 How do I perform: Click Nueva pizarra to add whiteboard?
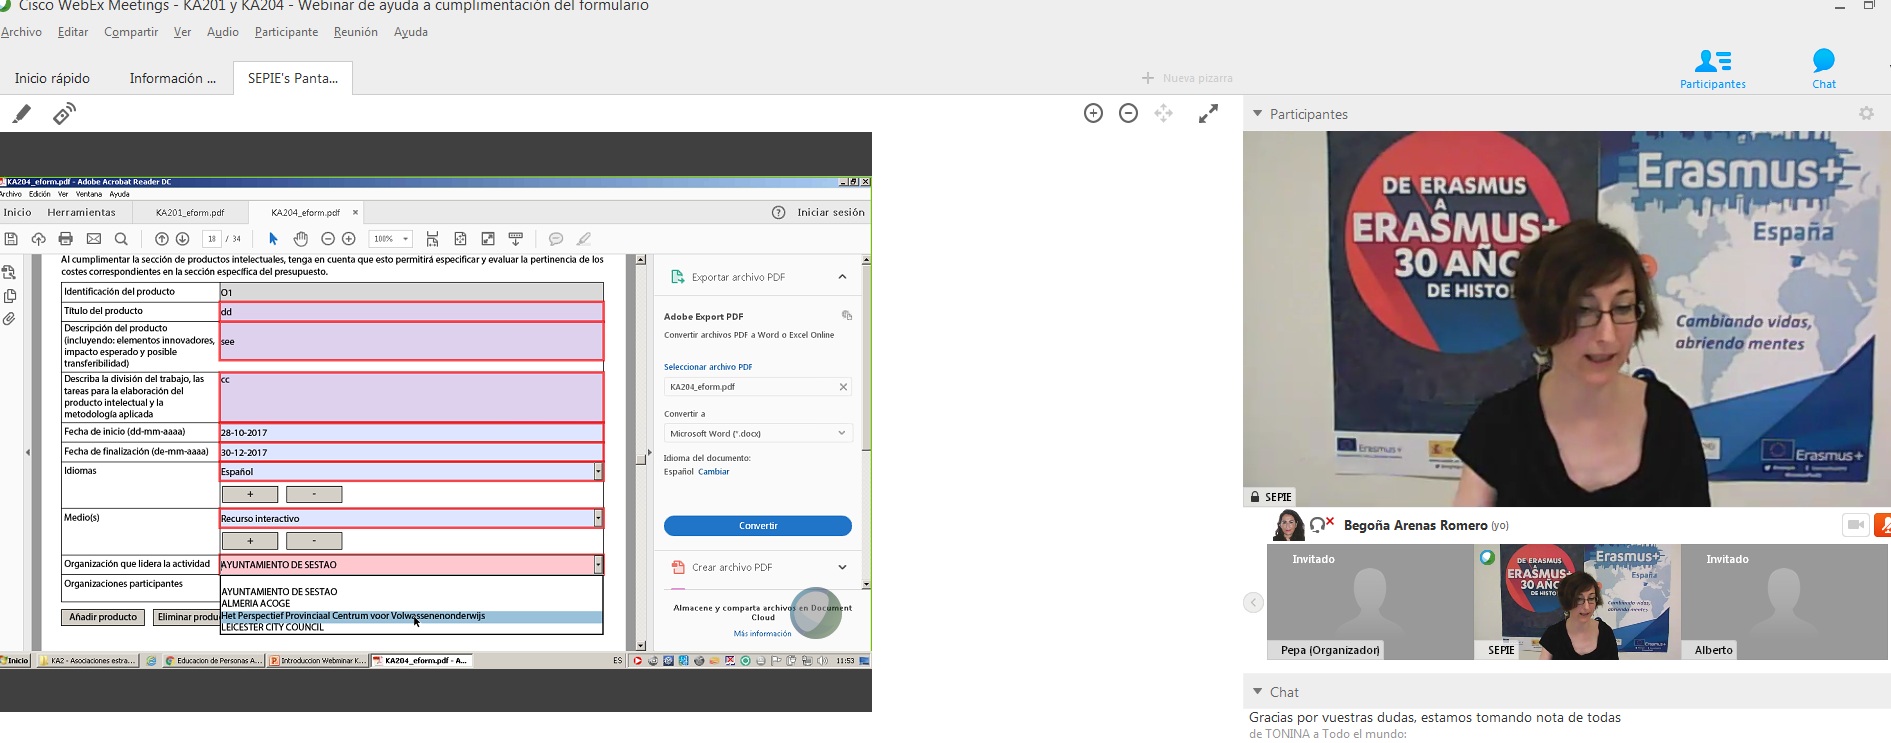pos(1187,78)
